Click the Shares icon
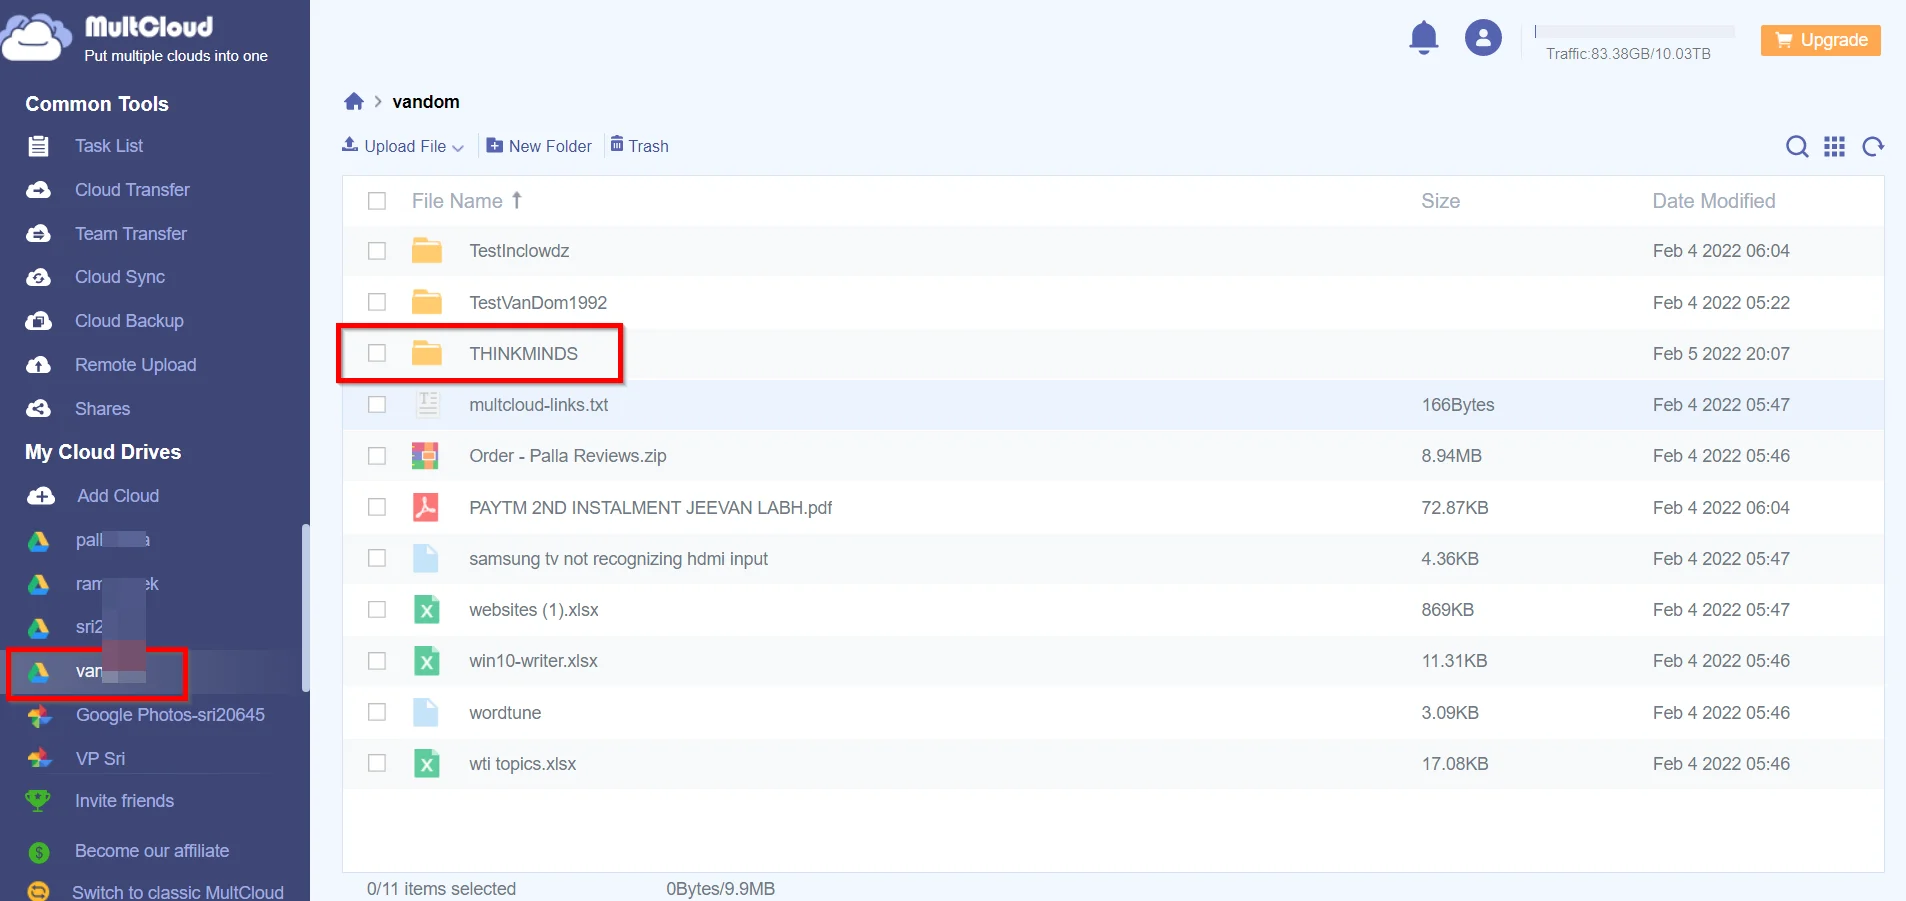Screen dimensions: 1906x901 38,409
